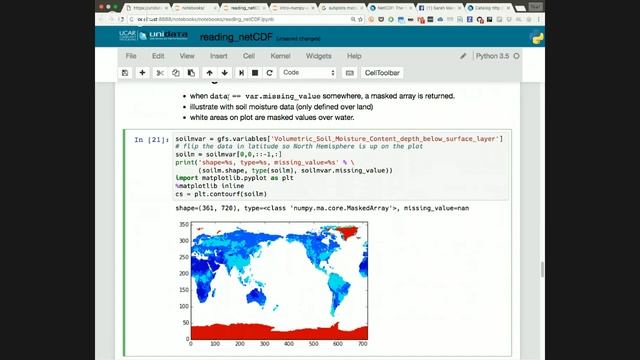Click the CellToolbar button
This screenshot has width=640, height=360.
click(x=382, y=73)
